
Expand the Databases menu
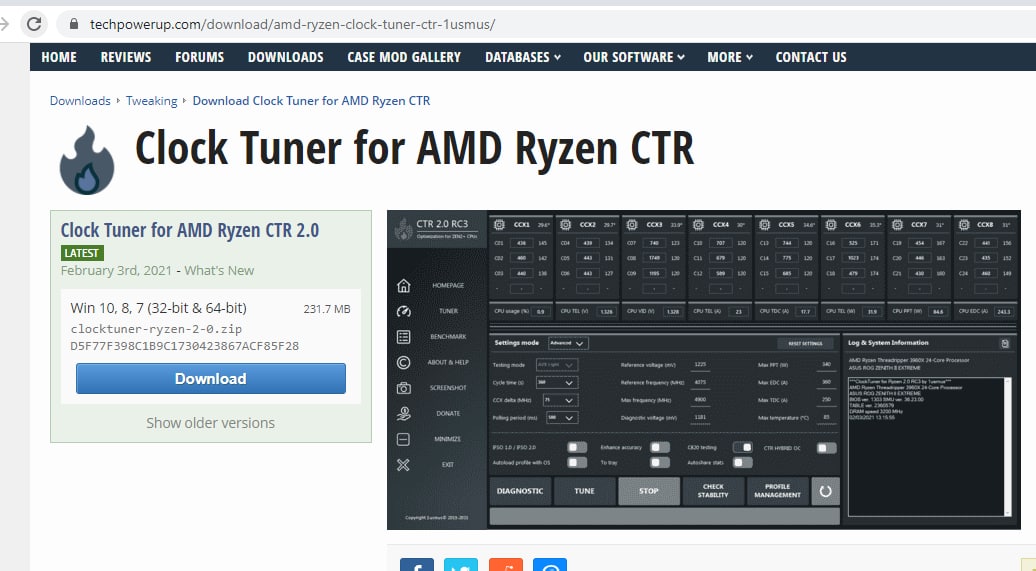(x=523, y=57)
